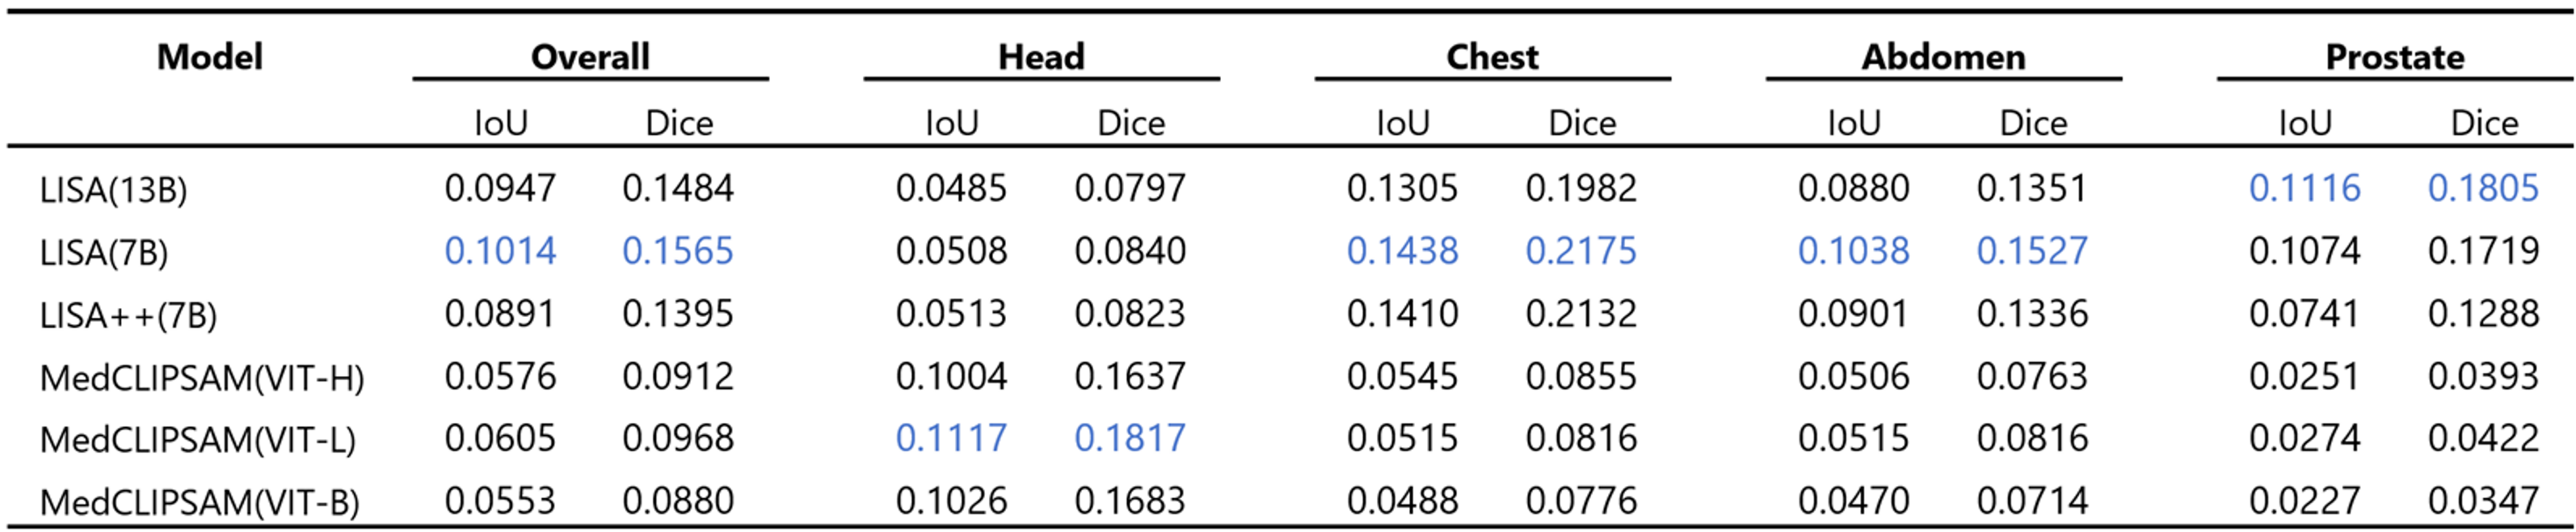Select the LISA(7B) row label
This screenshot has width=2576, height=532.
[104, 252]
